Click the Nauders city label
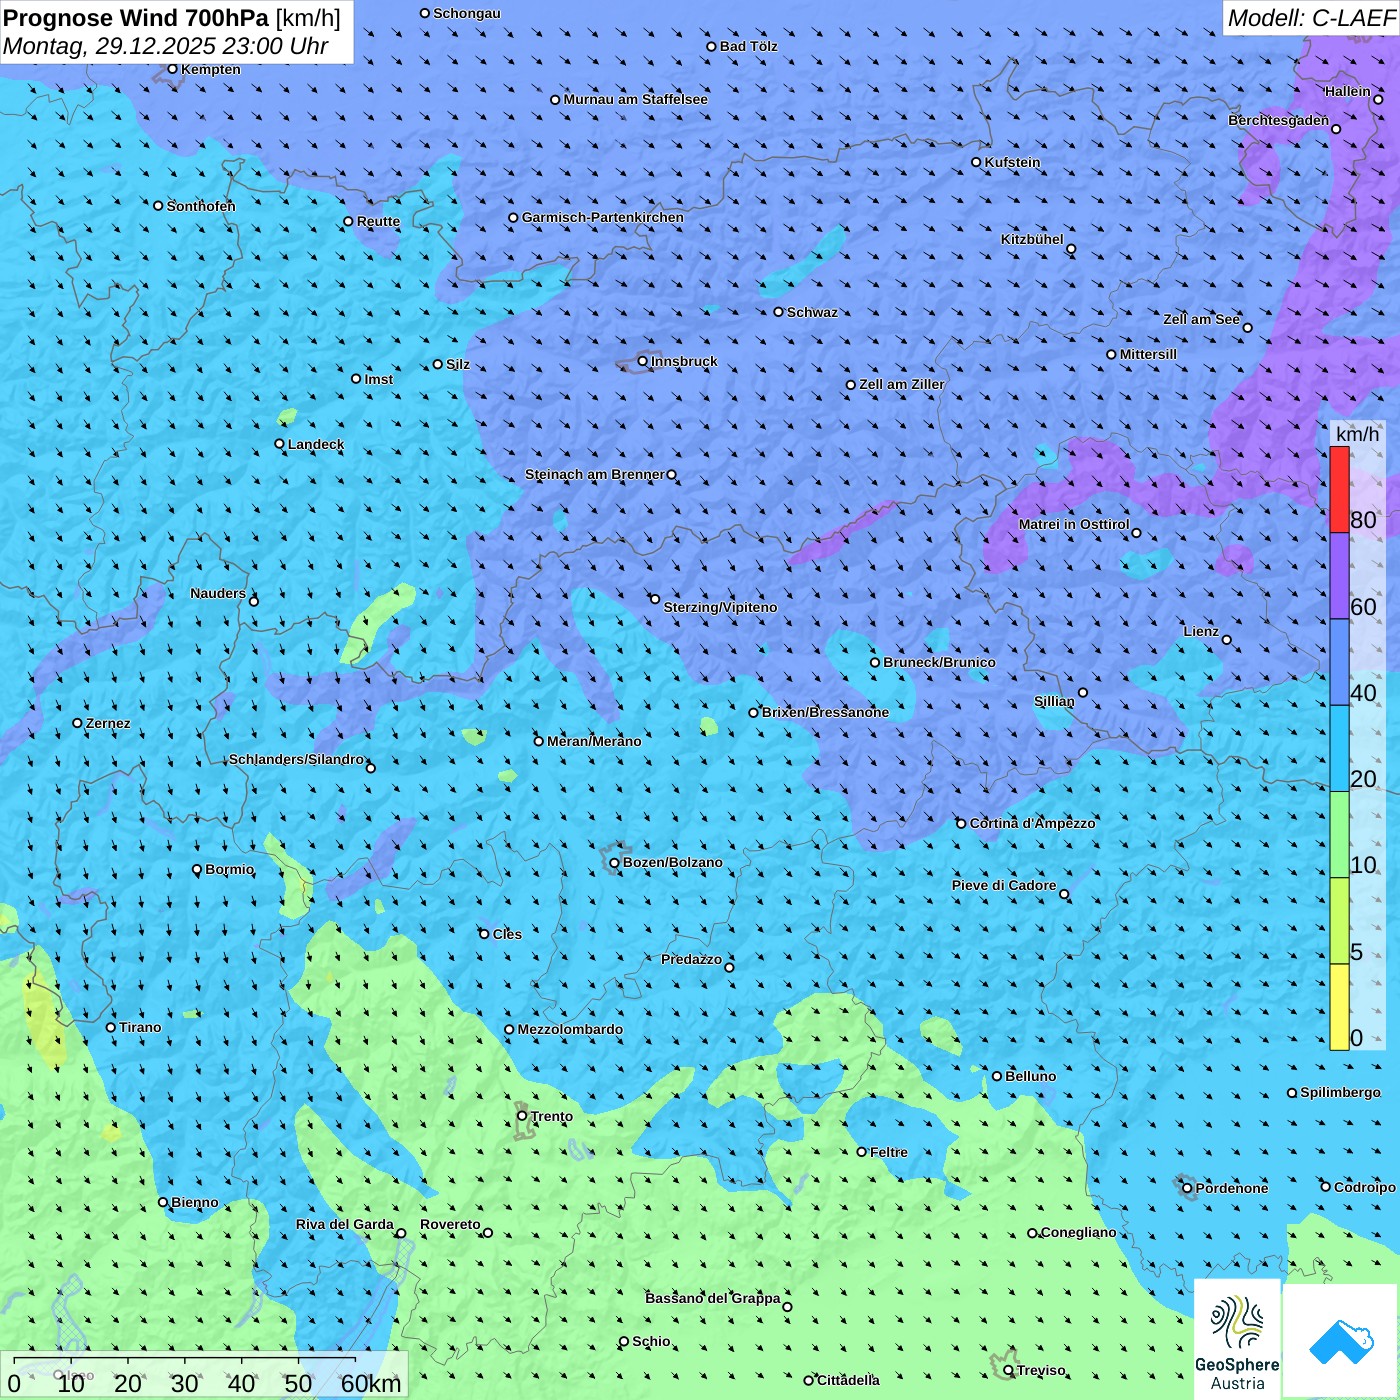Viewport: 1400px width, 1400px height. (218, 593)
